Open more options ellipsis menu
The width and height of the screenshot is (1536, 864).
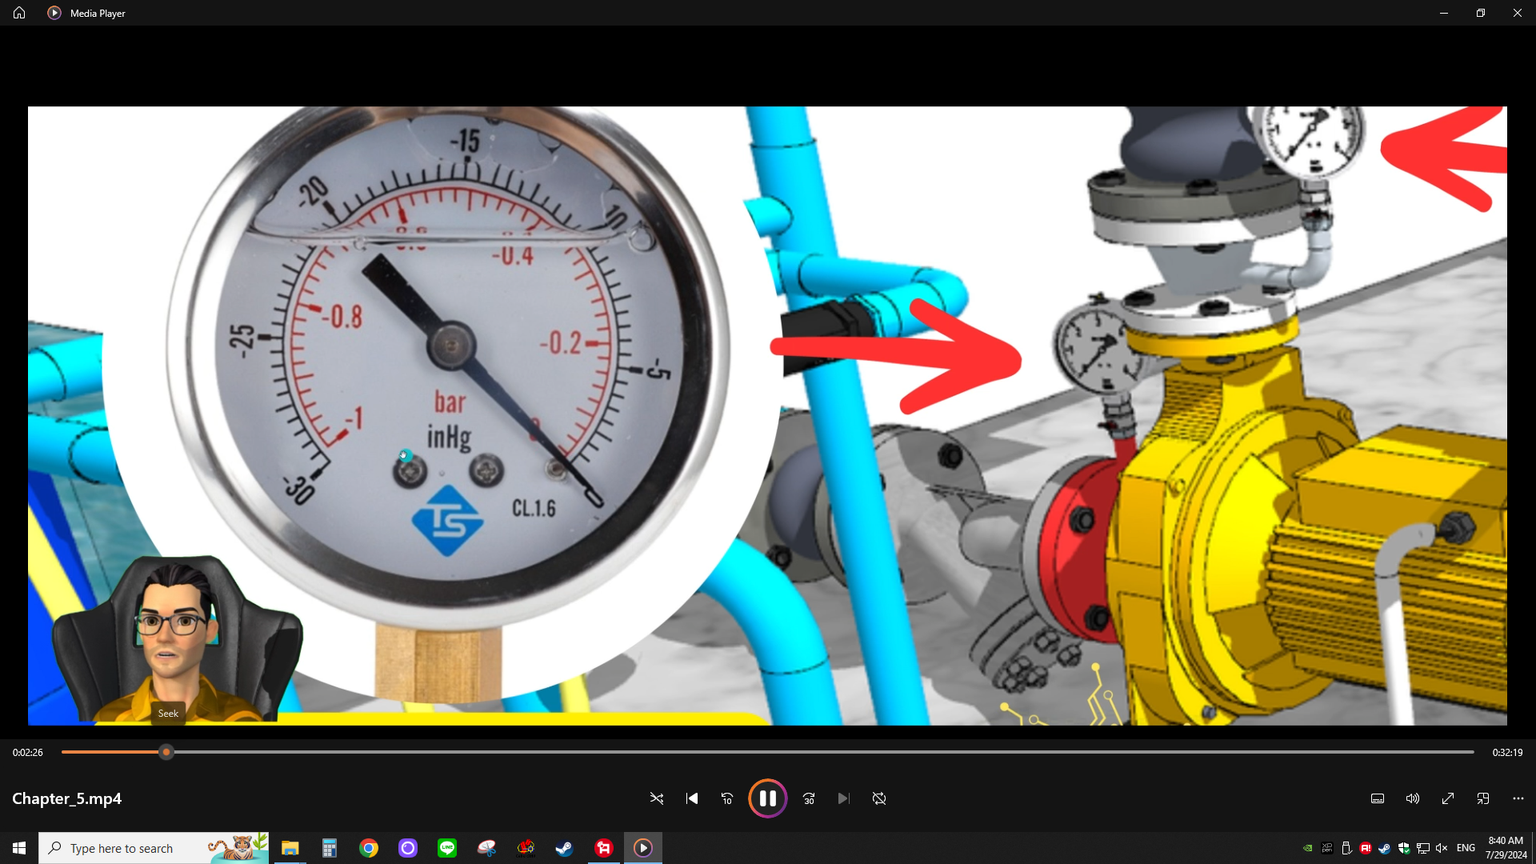[x=1518, y=799]
